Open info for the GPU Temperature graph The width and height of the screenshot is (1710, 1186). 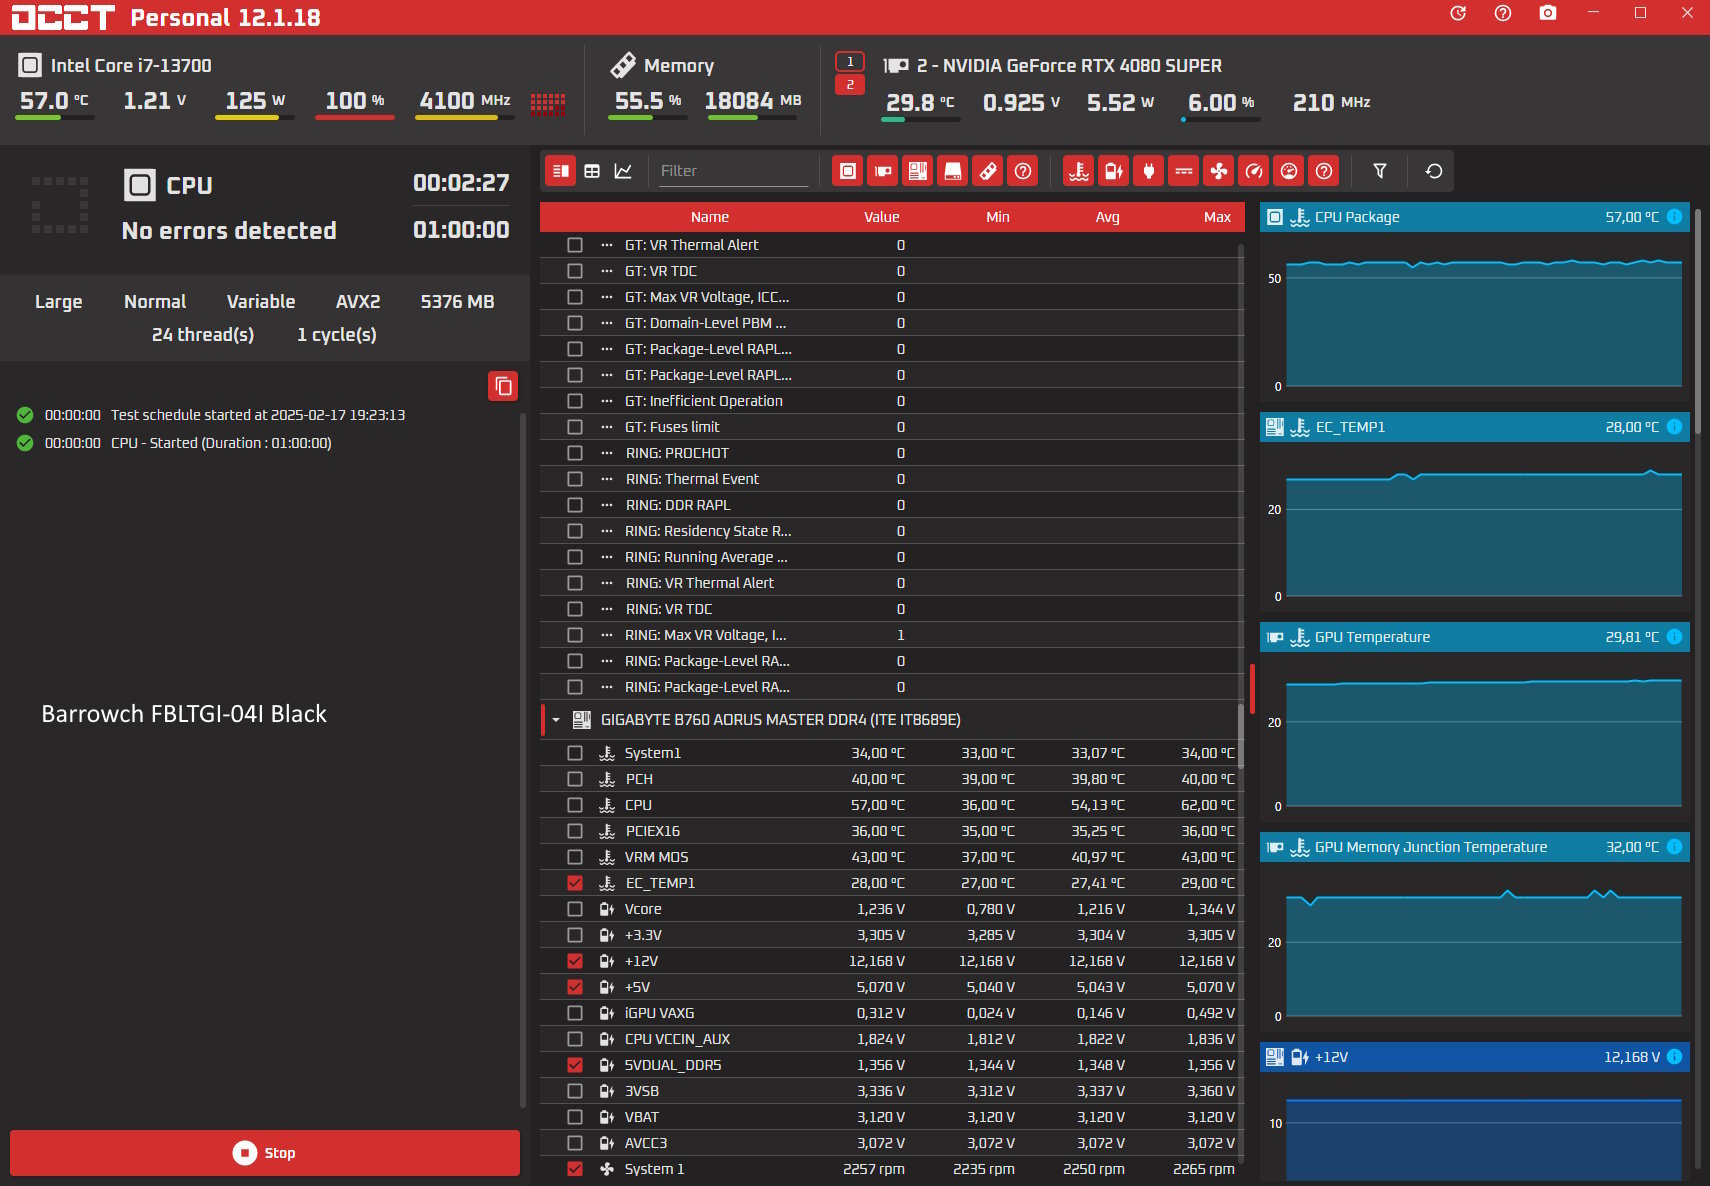coord(1675,637)
